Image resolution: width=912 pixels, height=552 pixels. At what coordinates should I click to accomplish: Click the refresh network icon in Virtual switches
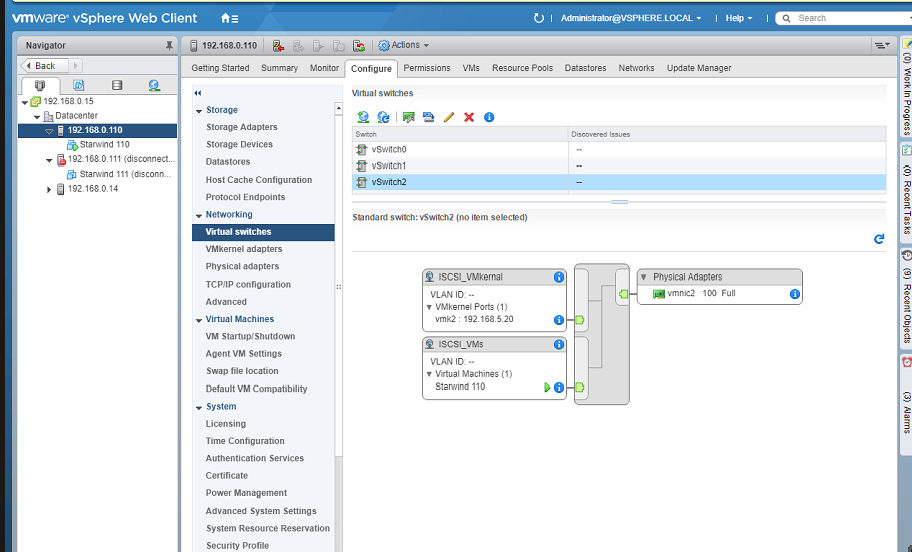(383, 117)
